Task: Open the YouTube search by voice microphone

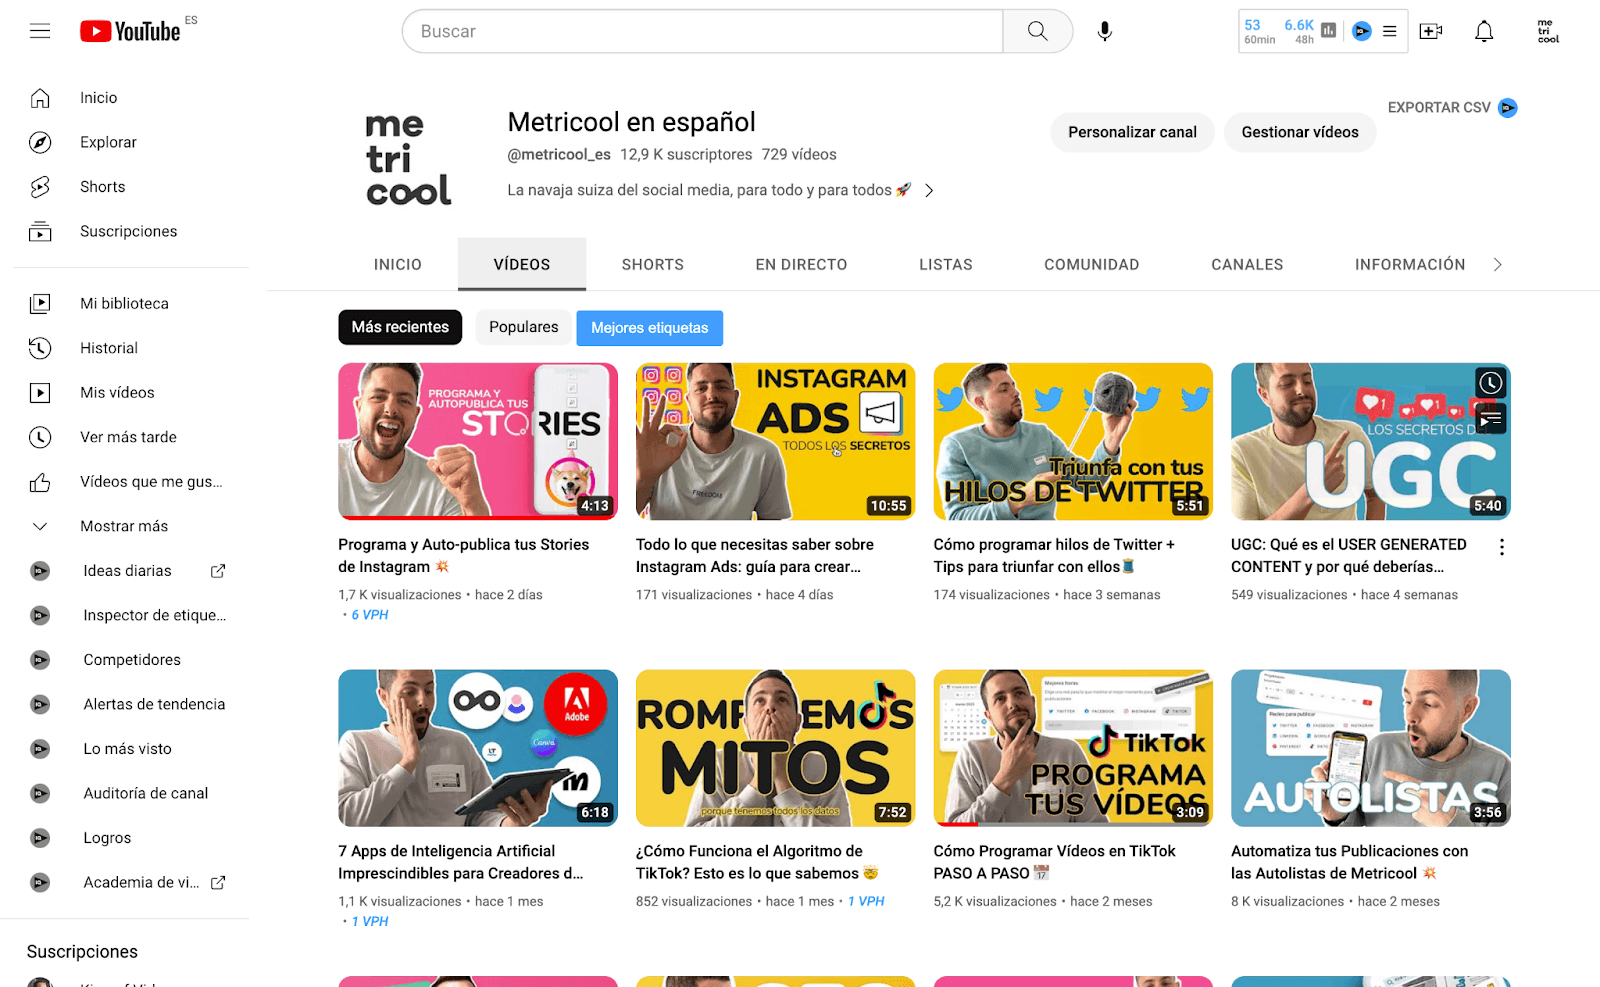Action: (x=1104, y=31)
